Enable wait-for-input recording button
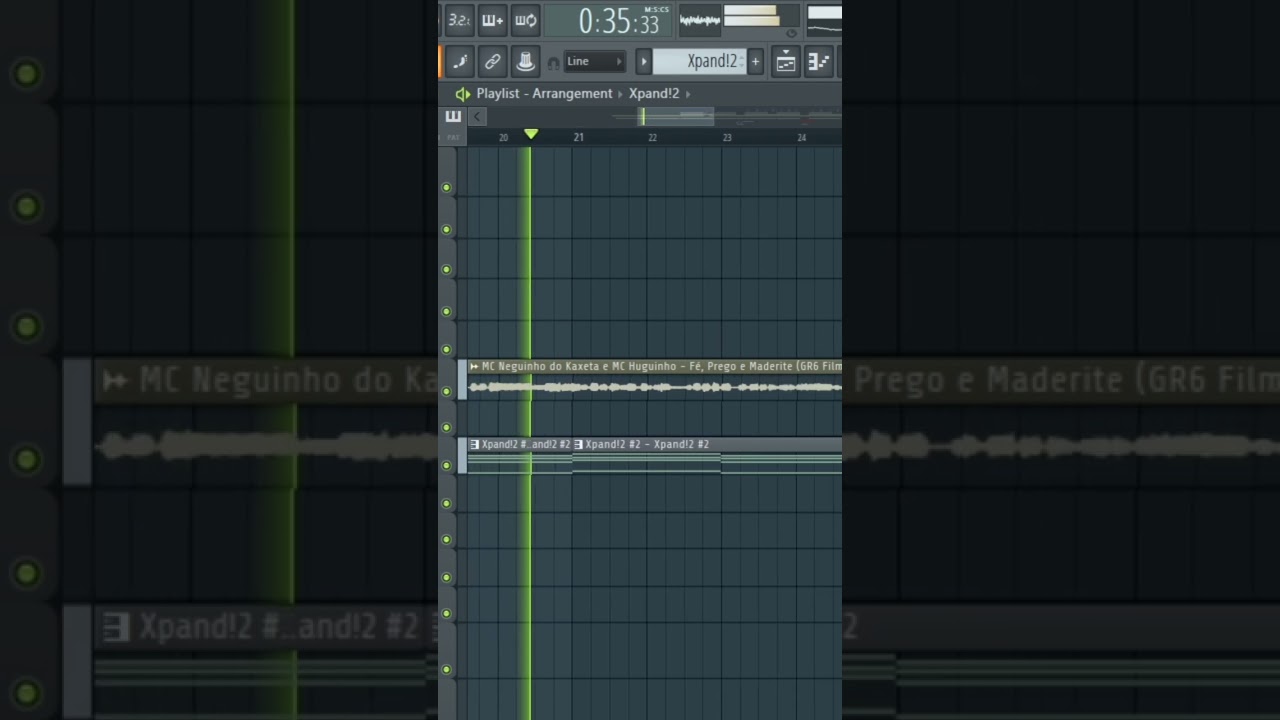 [492, 20]
